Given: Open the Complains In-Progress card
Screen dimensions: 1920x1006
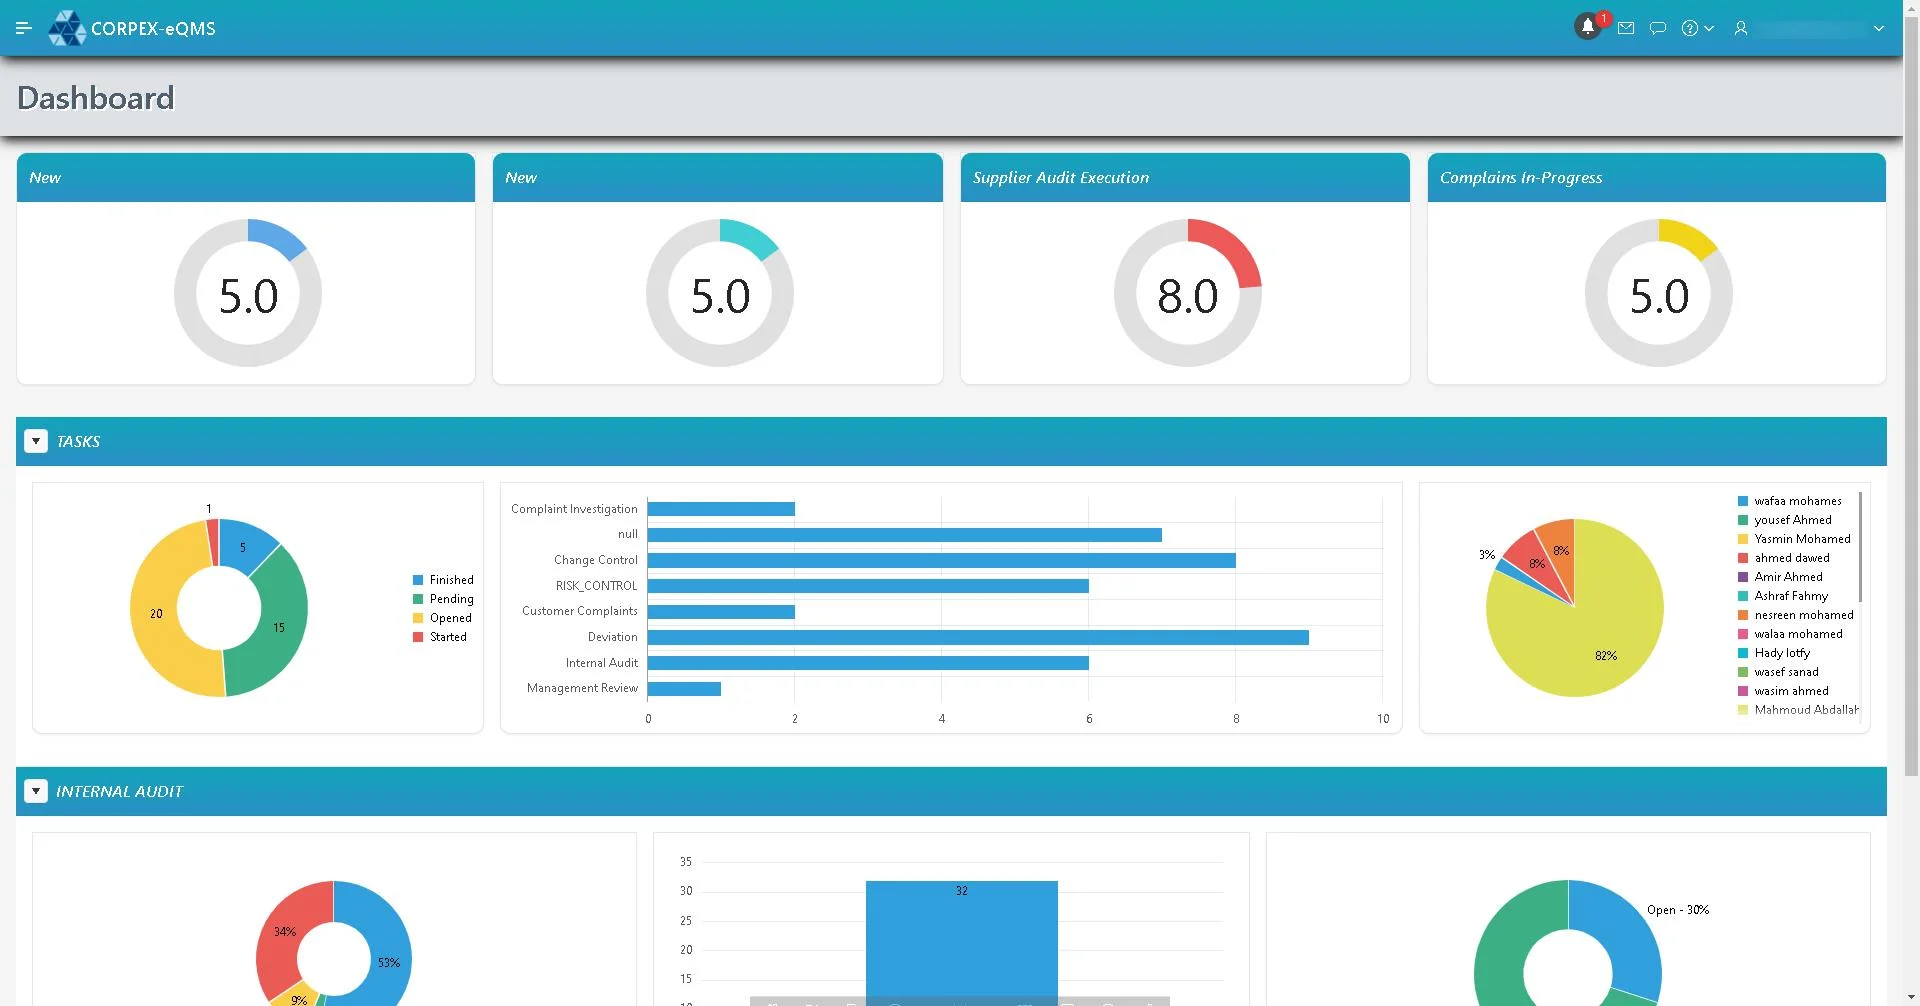Looking at the screenshot, I should [1521, 177].
